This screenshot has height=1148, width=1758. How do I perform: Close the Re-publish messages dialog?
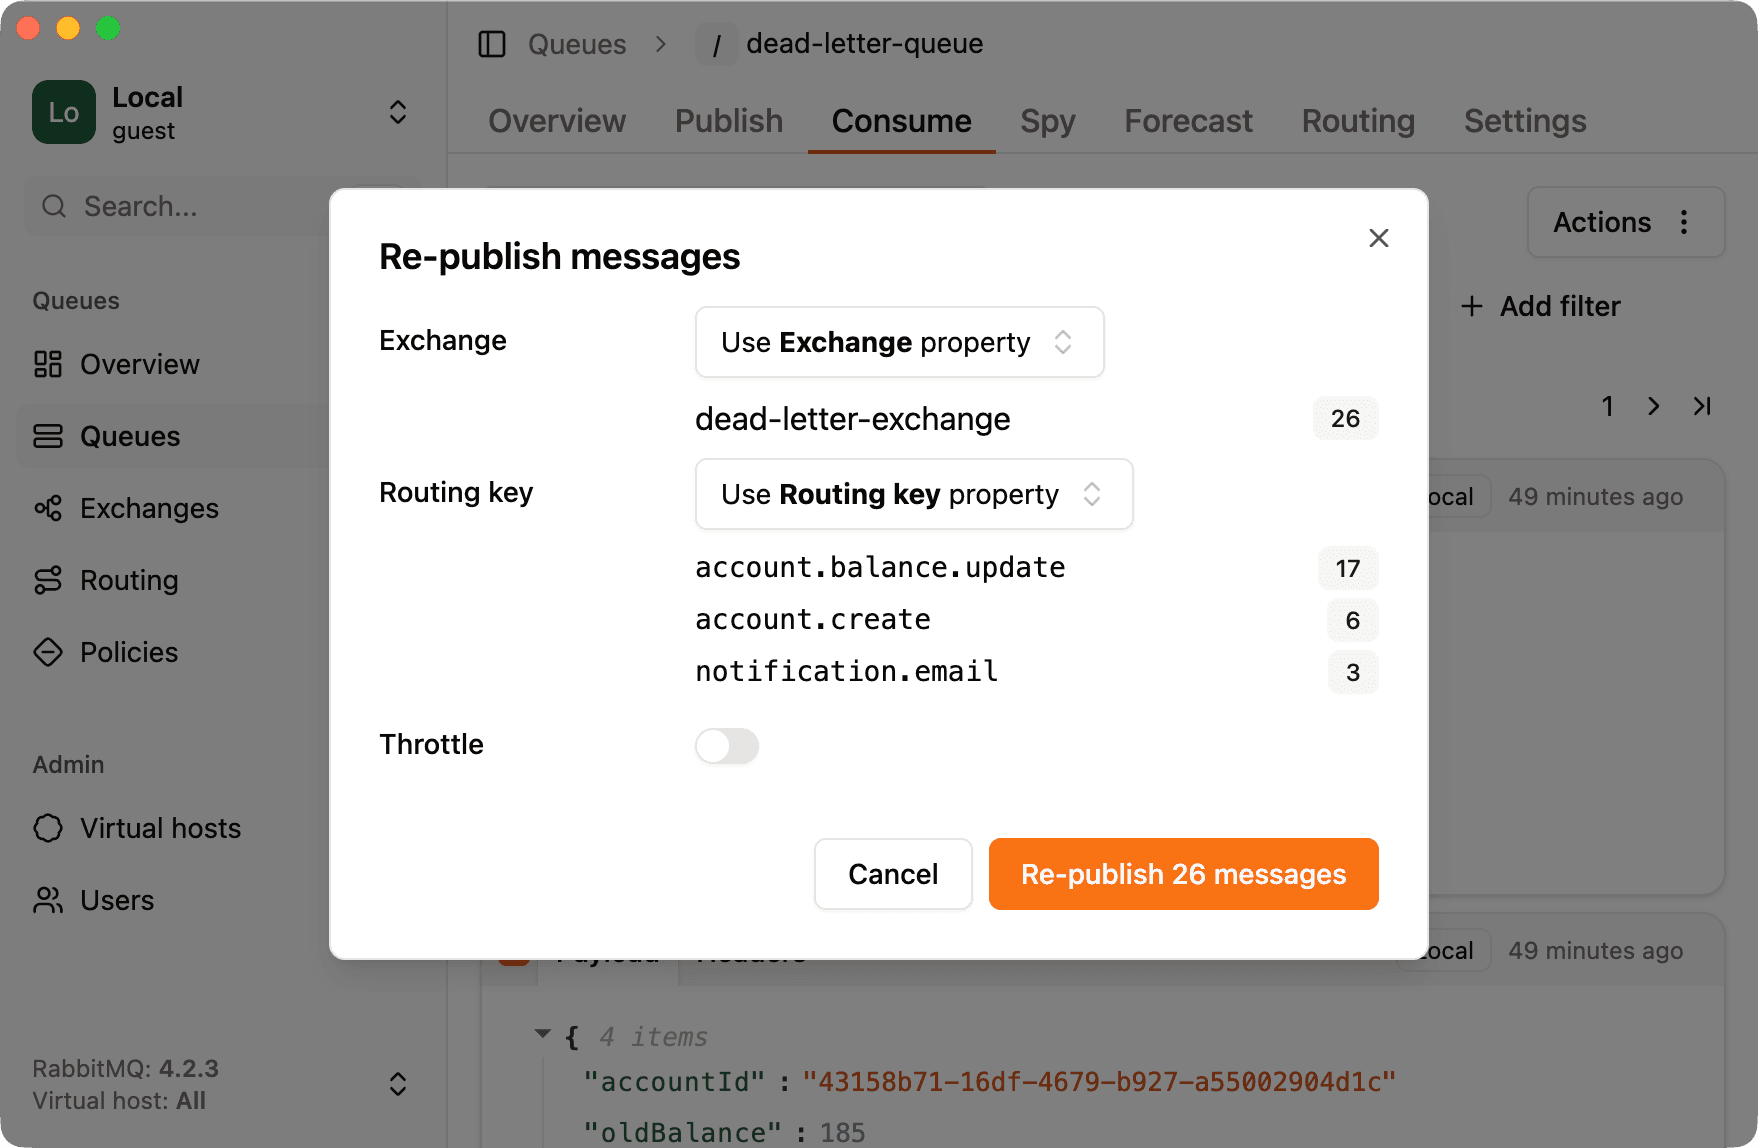pos(1379,238)
